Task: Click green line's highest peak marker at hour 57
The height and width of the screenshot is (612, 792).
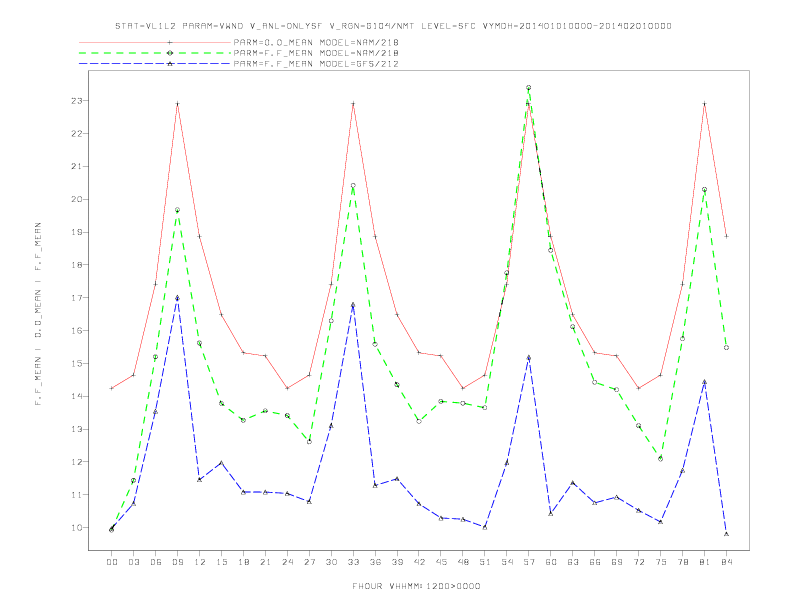Action: [x=528, y=87]
